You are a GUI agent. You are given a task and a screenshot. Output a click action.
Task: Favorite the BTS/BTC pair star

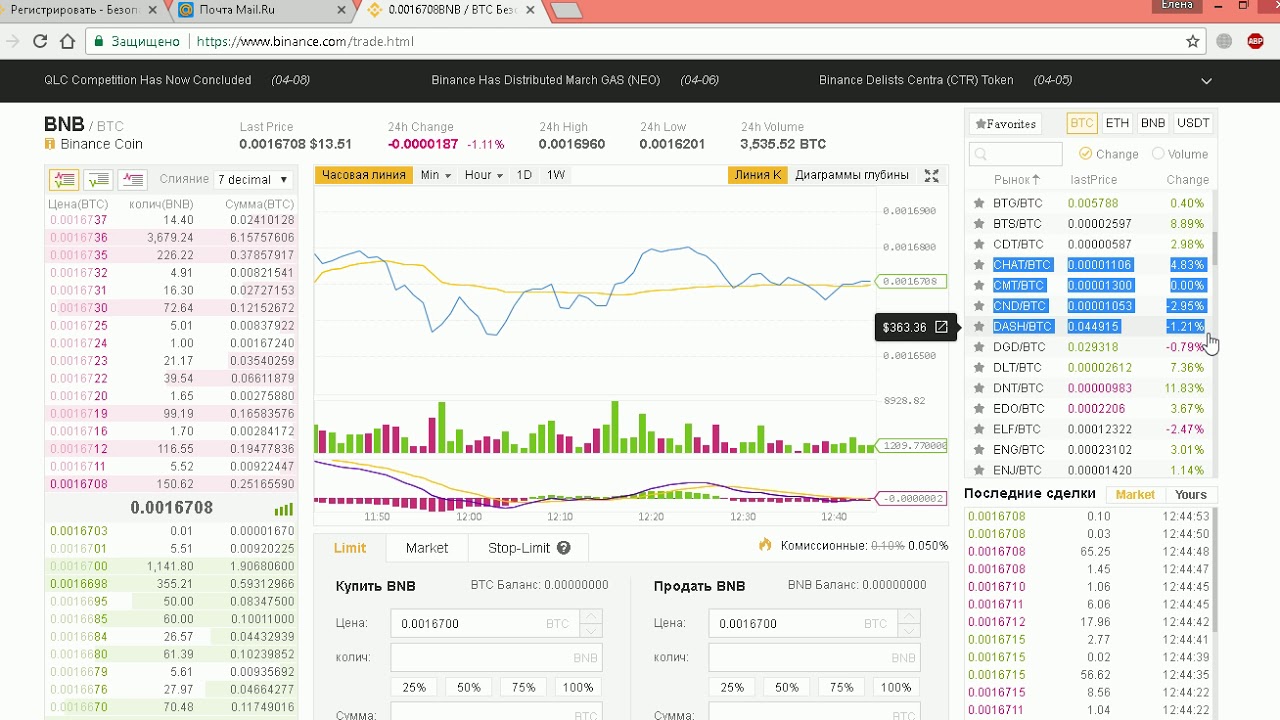979,224
